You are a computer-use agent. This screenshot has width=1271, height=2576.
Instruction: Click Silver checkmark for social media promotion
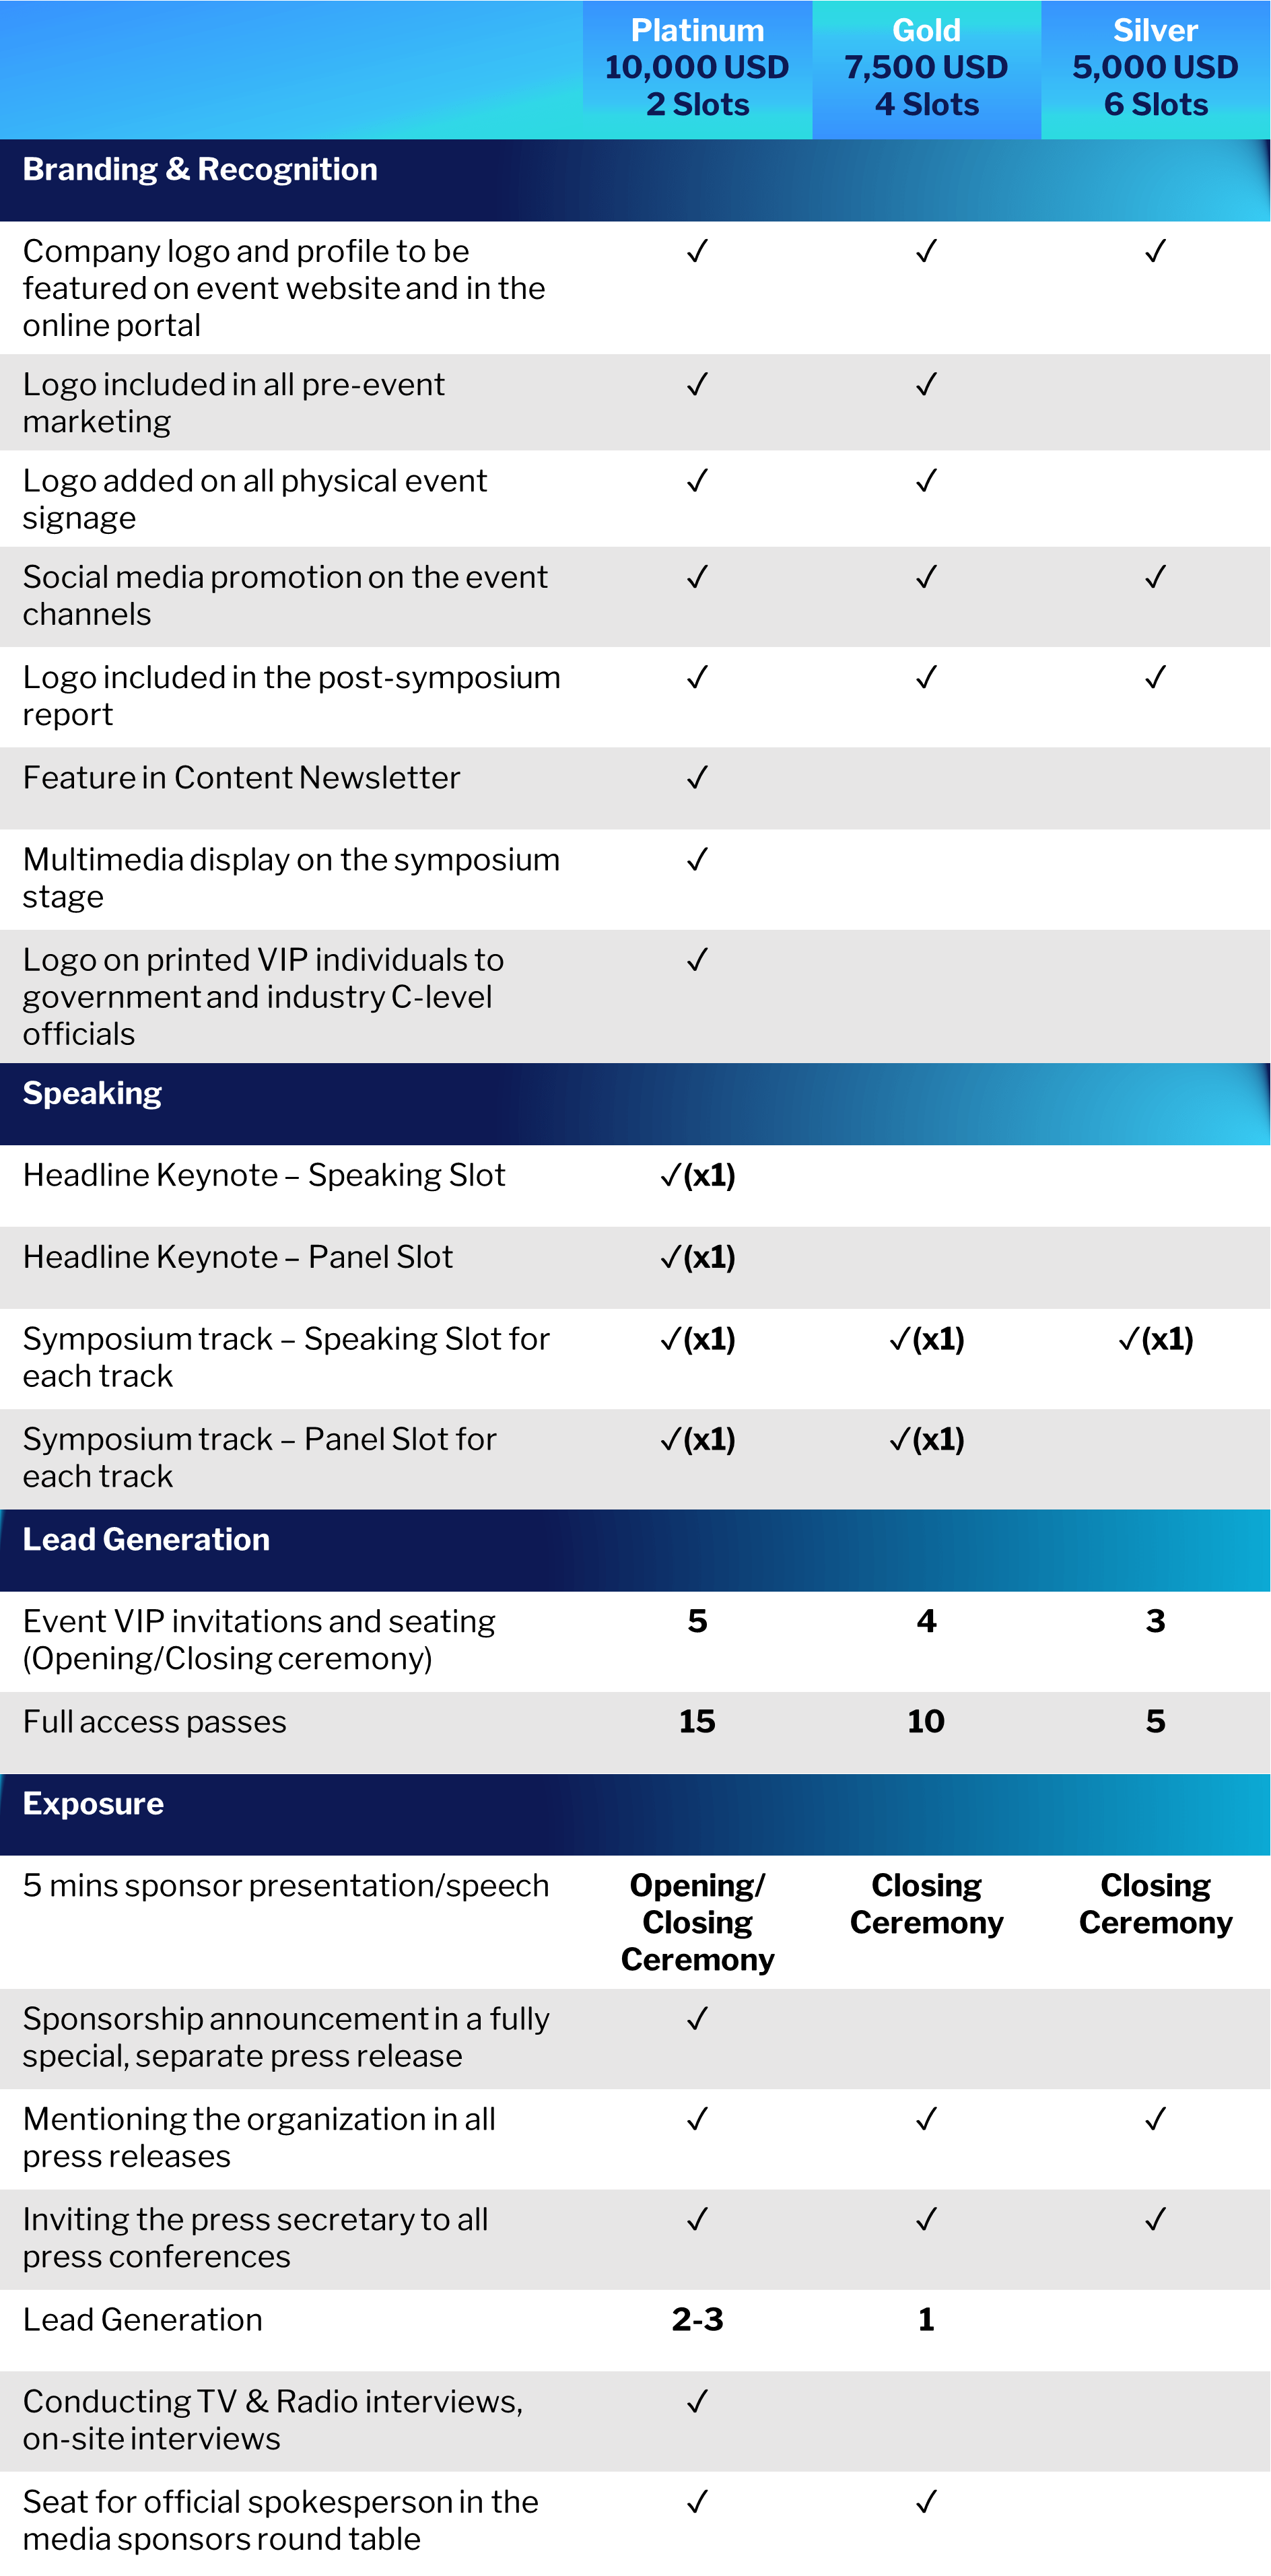(x=1155, y=577)
